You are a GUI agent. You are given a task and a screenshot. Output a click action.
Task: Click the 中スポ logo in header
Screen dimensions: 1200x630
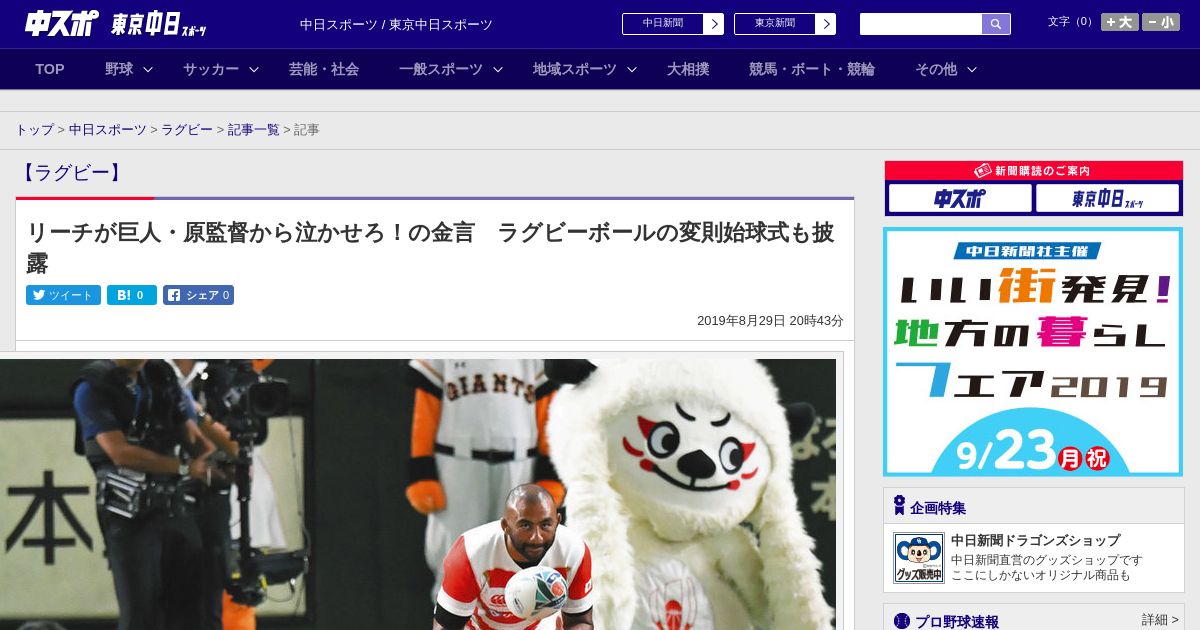click(x=62, y=23)
